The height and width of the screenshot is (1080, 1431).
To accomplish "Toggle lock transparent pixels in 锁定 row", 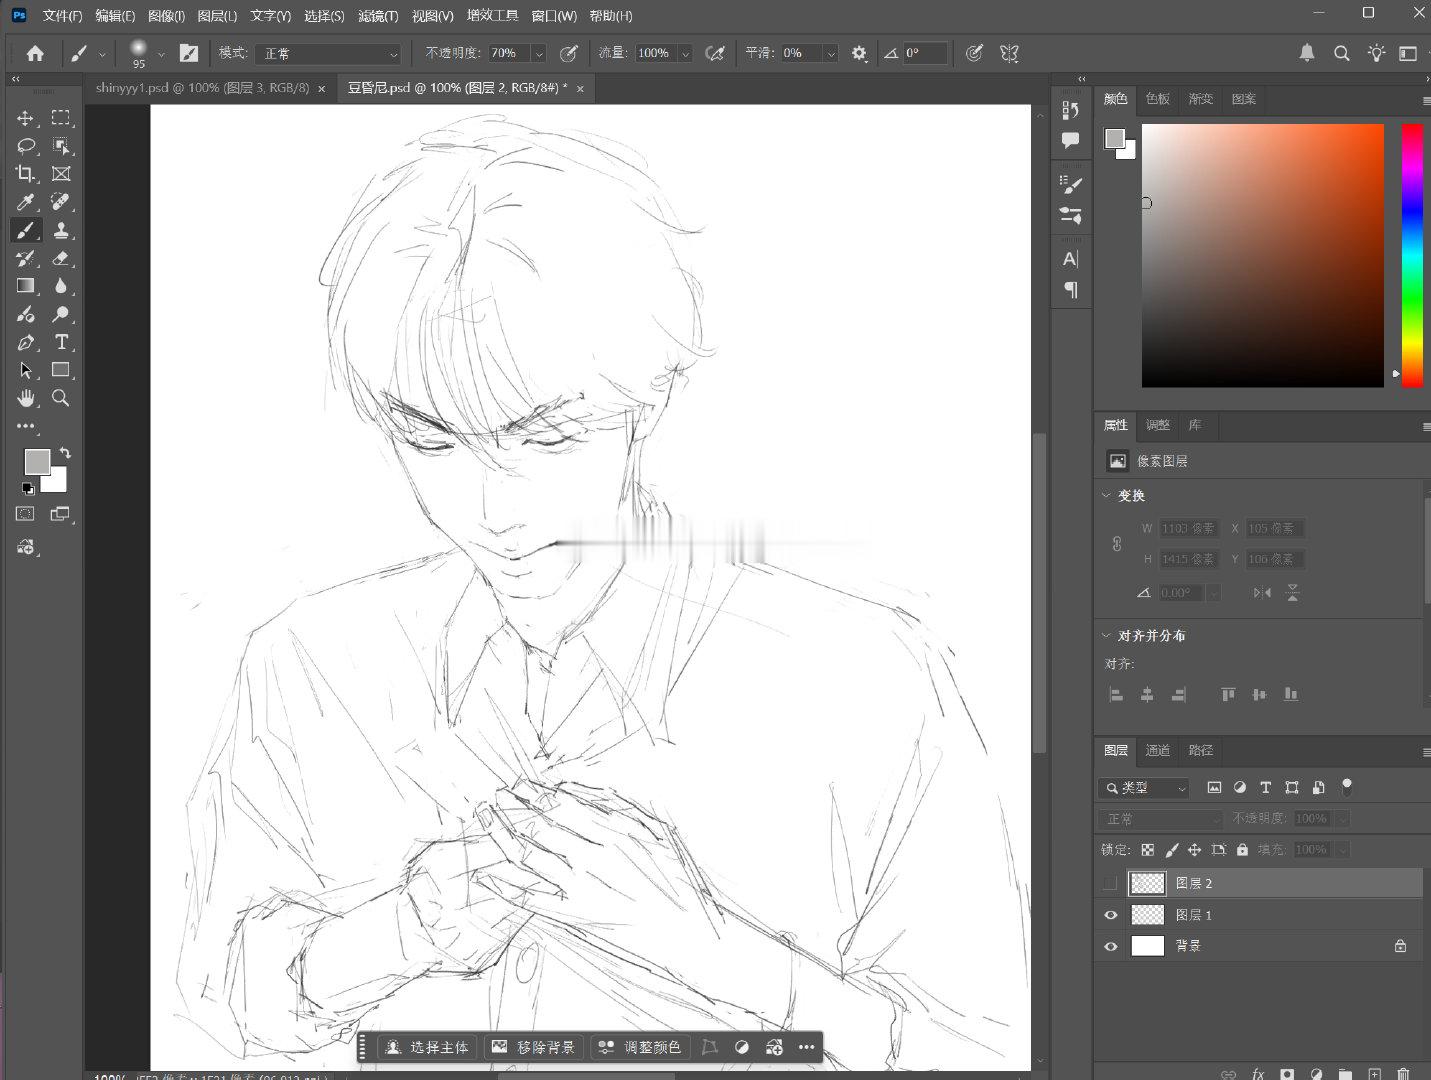I will point(1147,850).
